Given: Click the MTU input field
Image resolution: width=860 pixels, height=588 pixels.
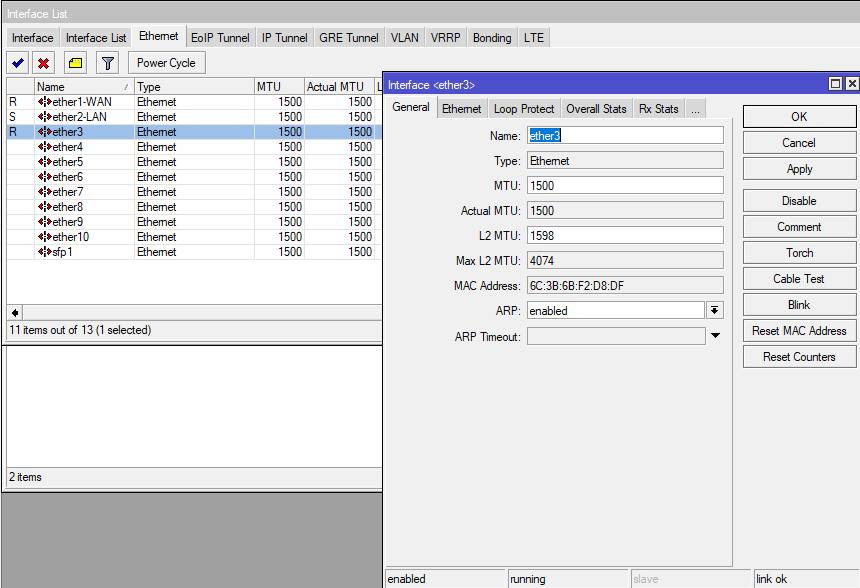Looking at the screenshot, I should coord(625,185).
